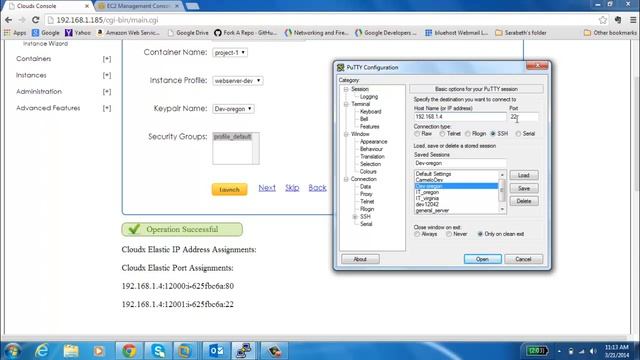This screenshot has height=360, width=640.
Task: Click the browser Back arrow
Action: [9, 20]
